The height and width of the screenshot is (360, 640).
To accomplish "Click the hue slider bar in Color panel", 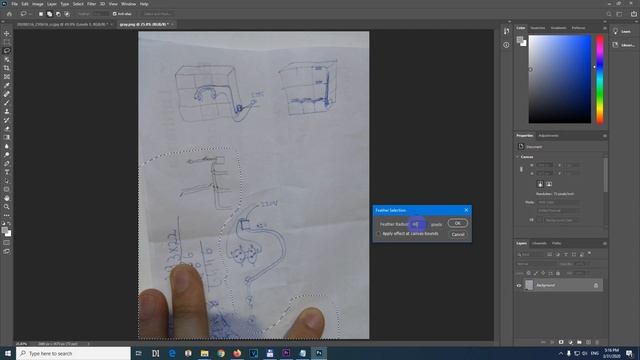I will (600, 79).
